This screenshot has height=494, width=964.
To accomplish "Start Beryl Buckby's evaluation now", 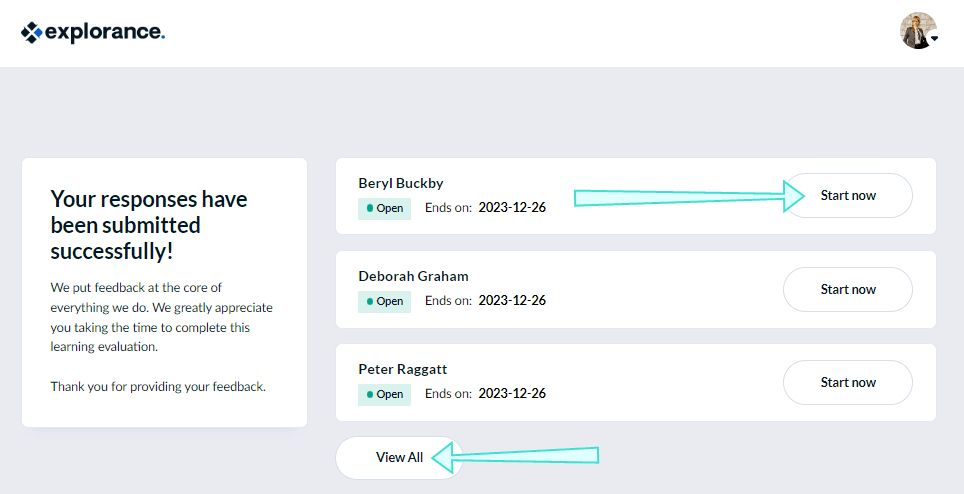I will [848, 196].
